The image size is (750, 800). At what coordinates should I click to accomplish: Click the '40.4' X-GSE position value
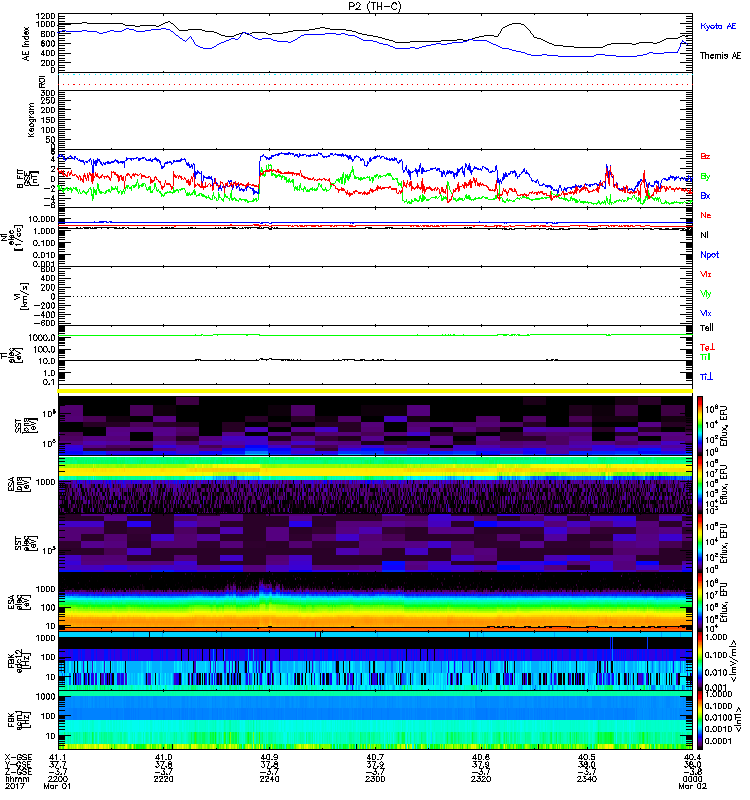coord(692,757)
